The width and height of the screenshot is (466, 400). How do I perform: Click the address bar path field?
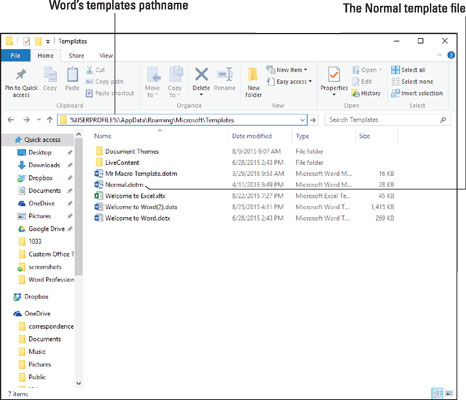click(x=182, y=120)
